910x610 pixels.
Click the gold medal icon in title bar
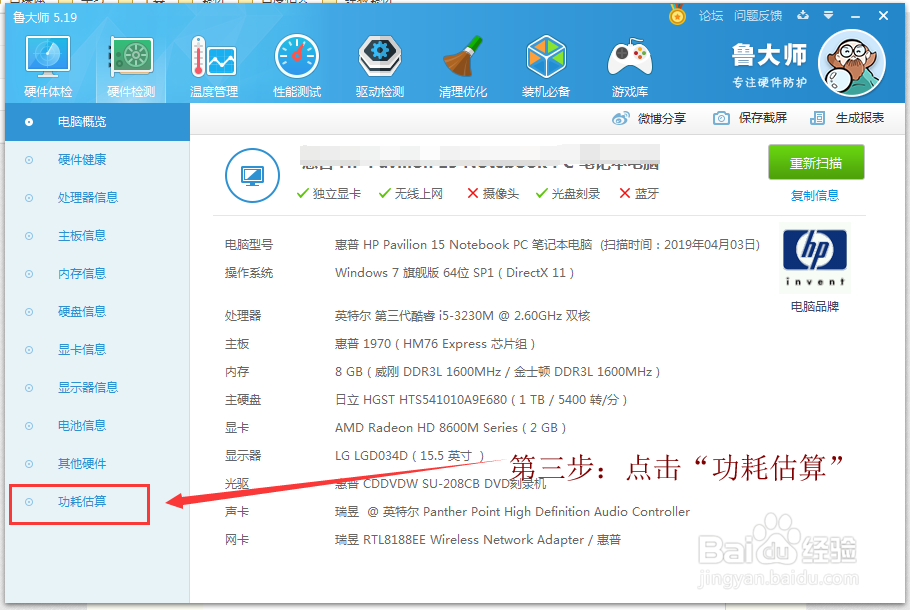pyautogui.click(x=677, y=15)
